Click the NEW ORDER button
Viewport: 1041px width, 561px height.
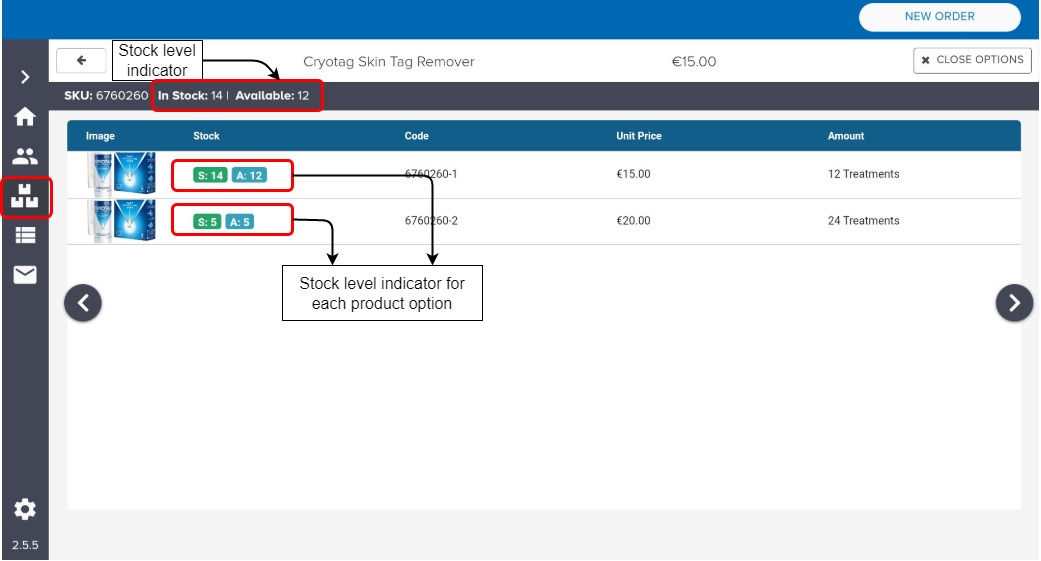click(939, 17)
